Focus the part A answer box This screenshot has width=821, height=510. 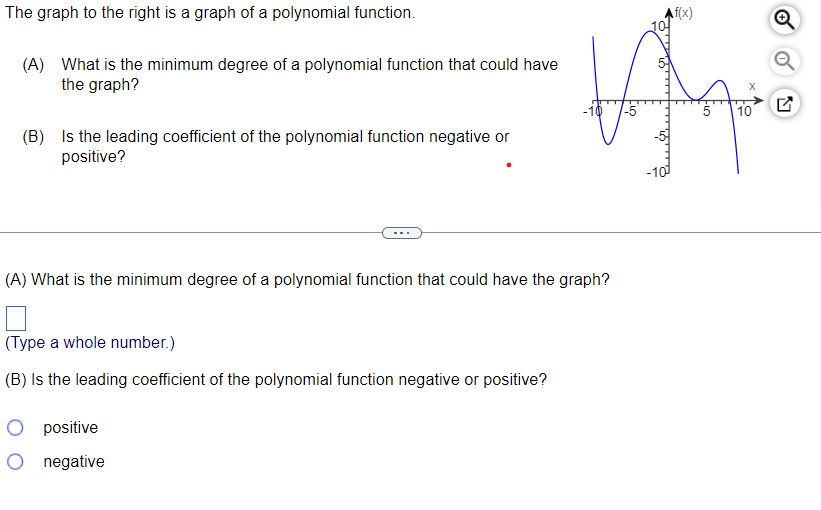[16, 318]
